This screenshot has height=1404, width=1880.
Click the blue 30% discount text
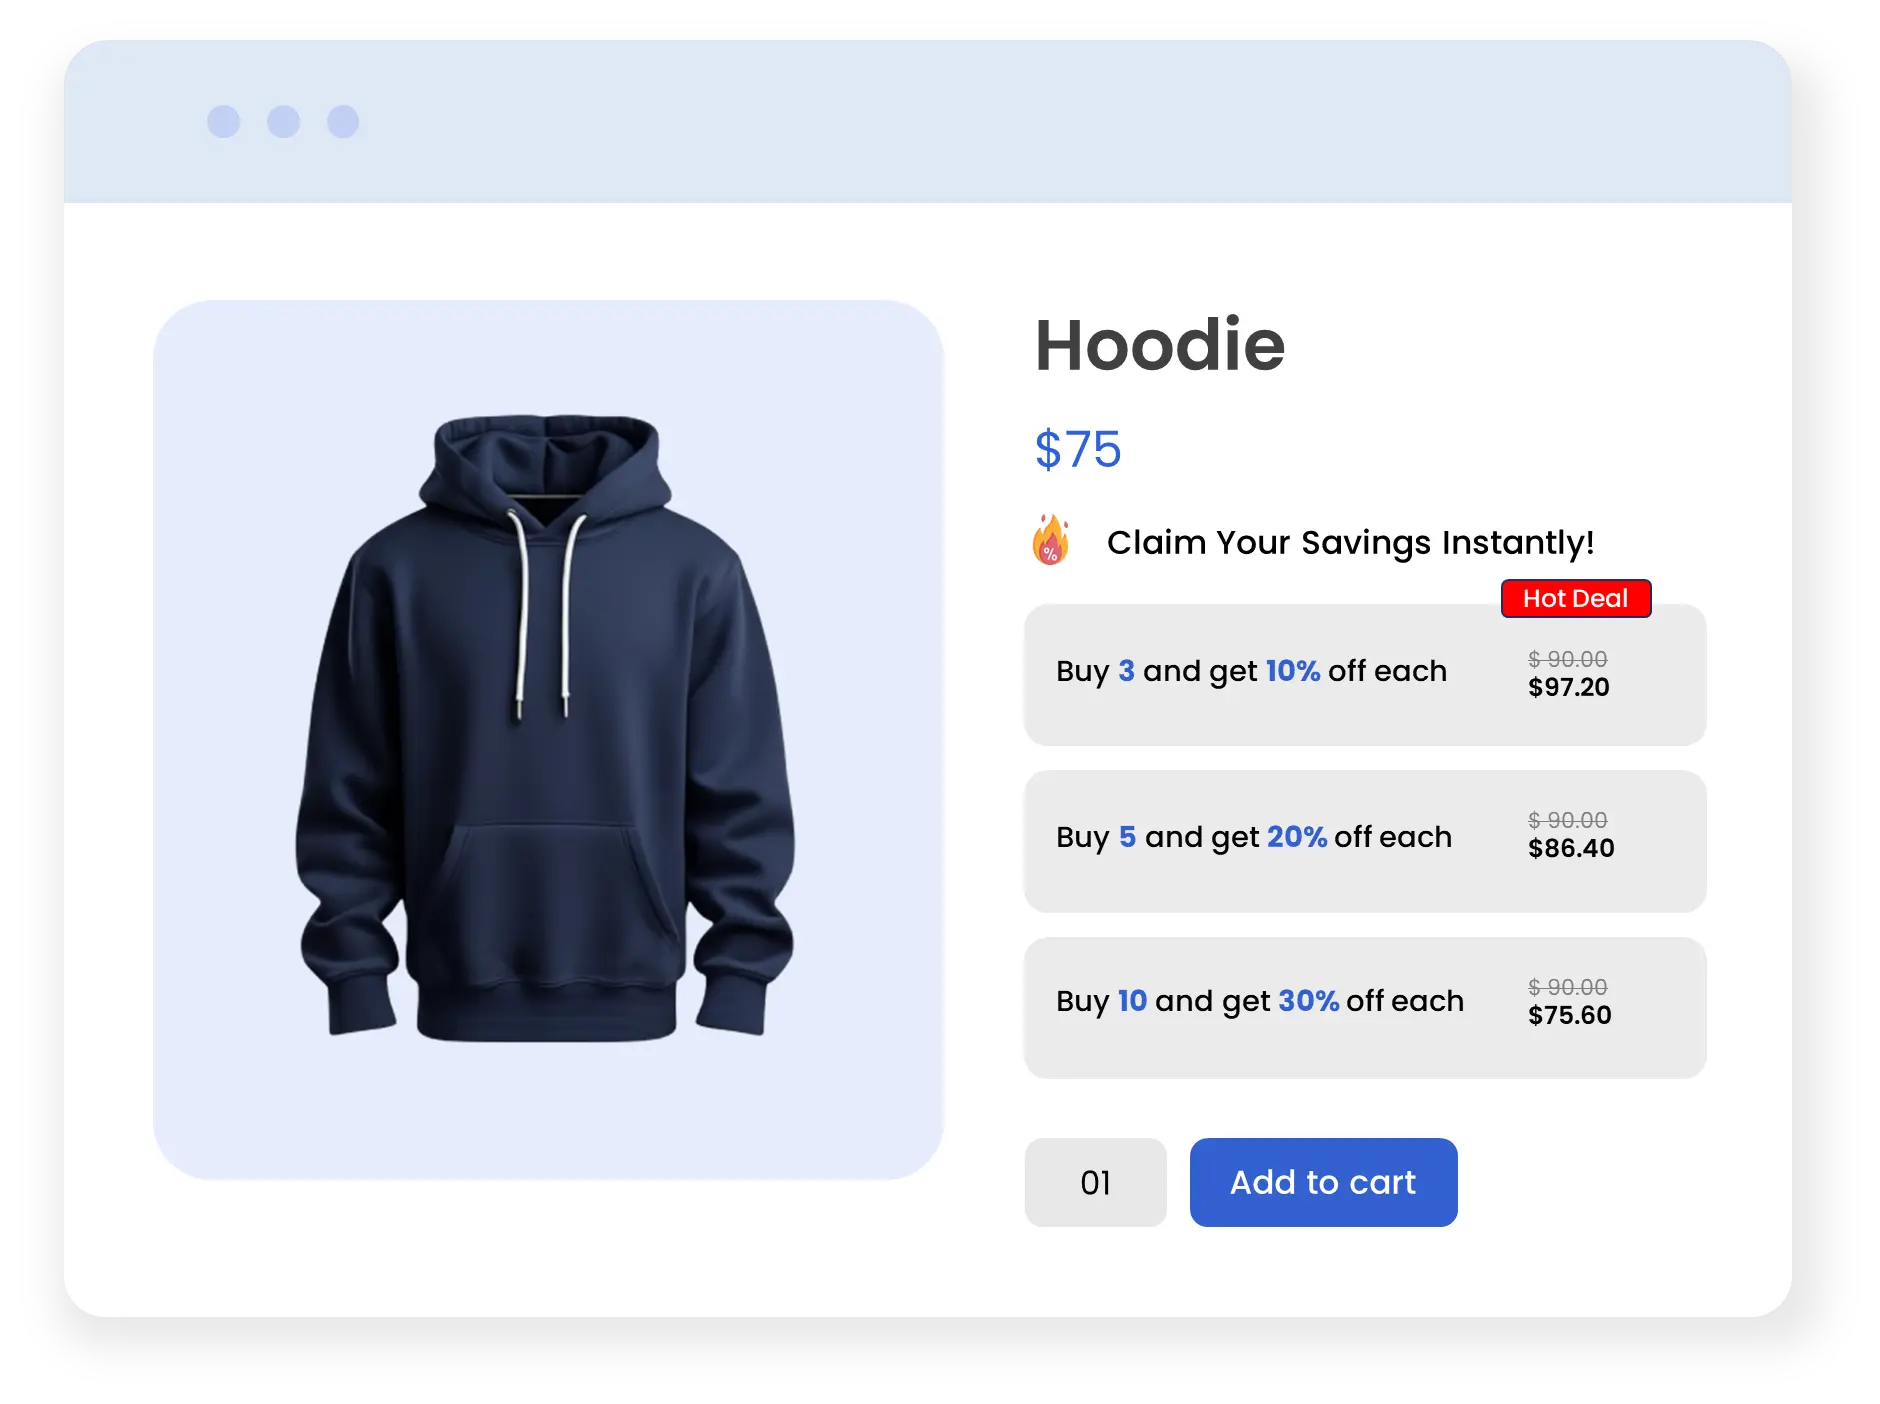(1309, 1000)
